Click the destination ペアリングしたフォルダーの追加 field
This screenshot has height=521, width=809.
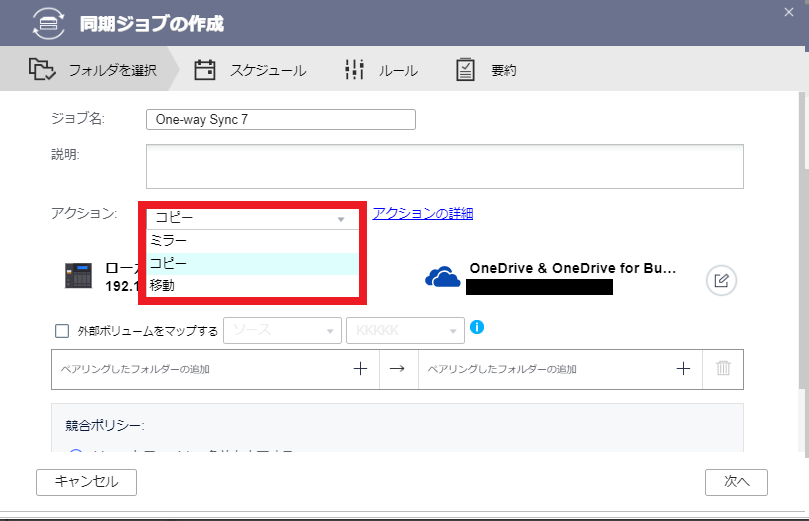(560, 369)
